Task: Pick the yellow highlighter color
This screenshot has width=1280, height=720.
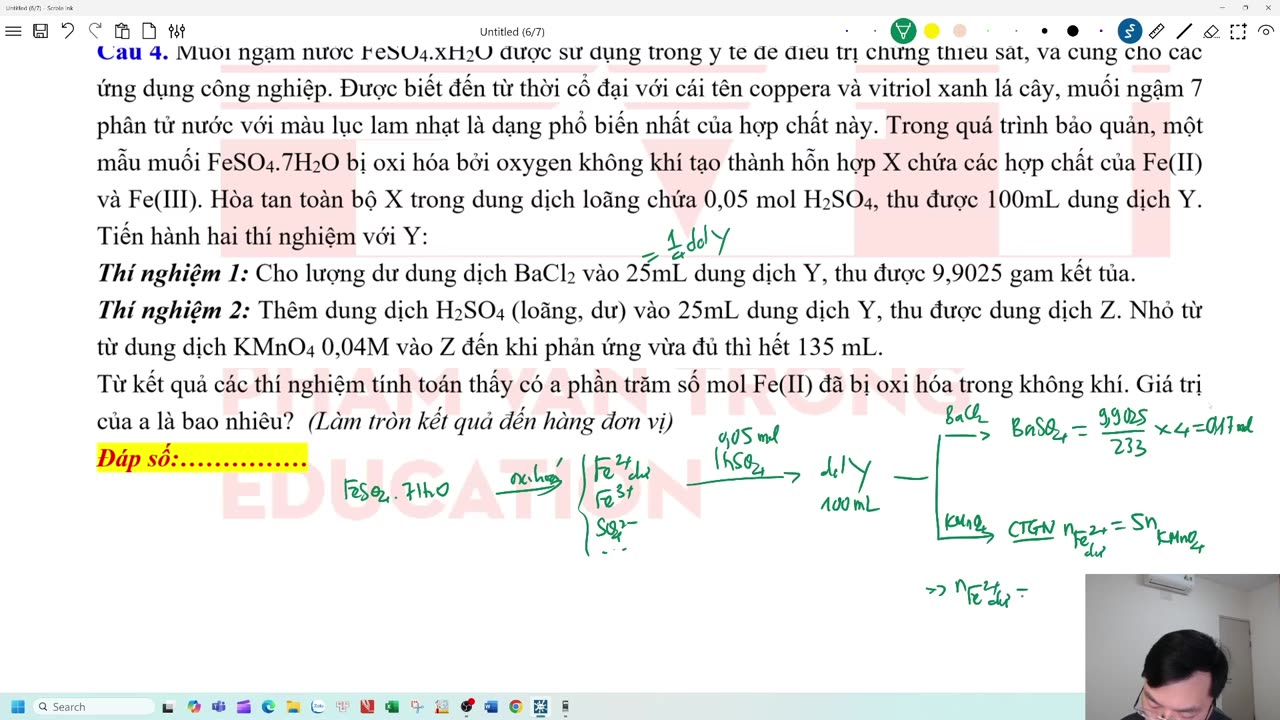Action: (x=931, y=31)
